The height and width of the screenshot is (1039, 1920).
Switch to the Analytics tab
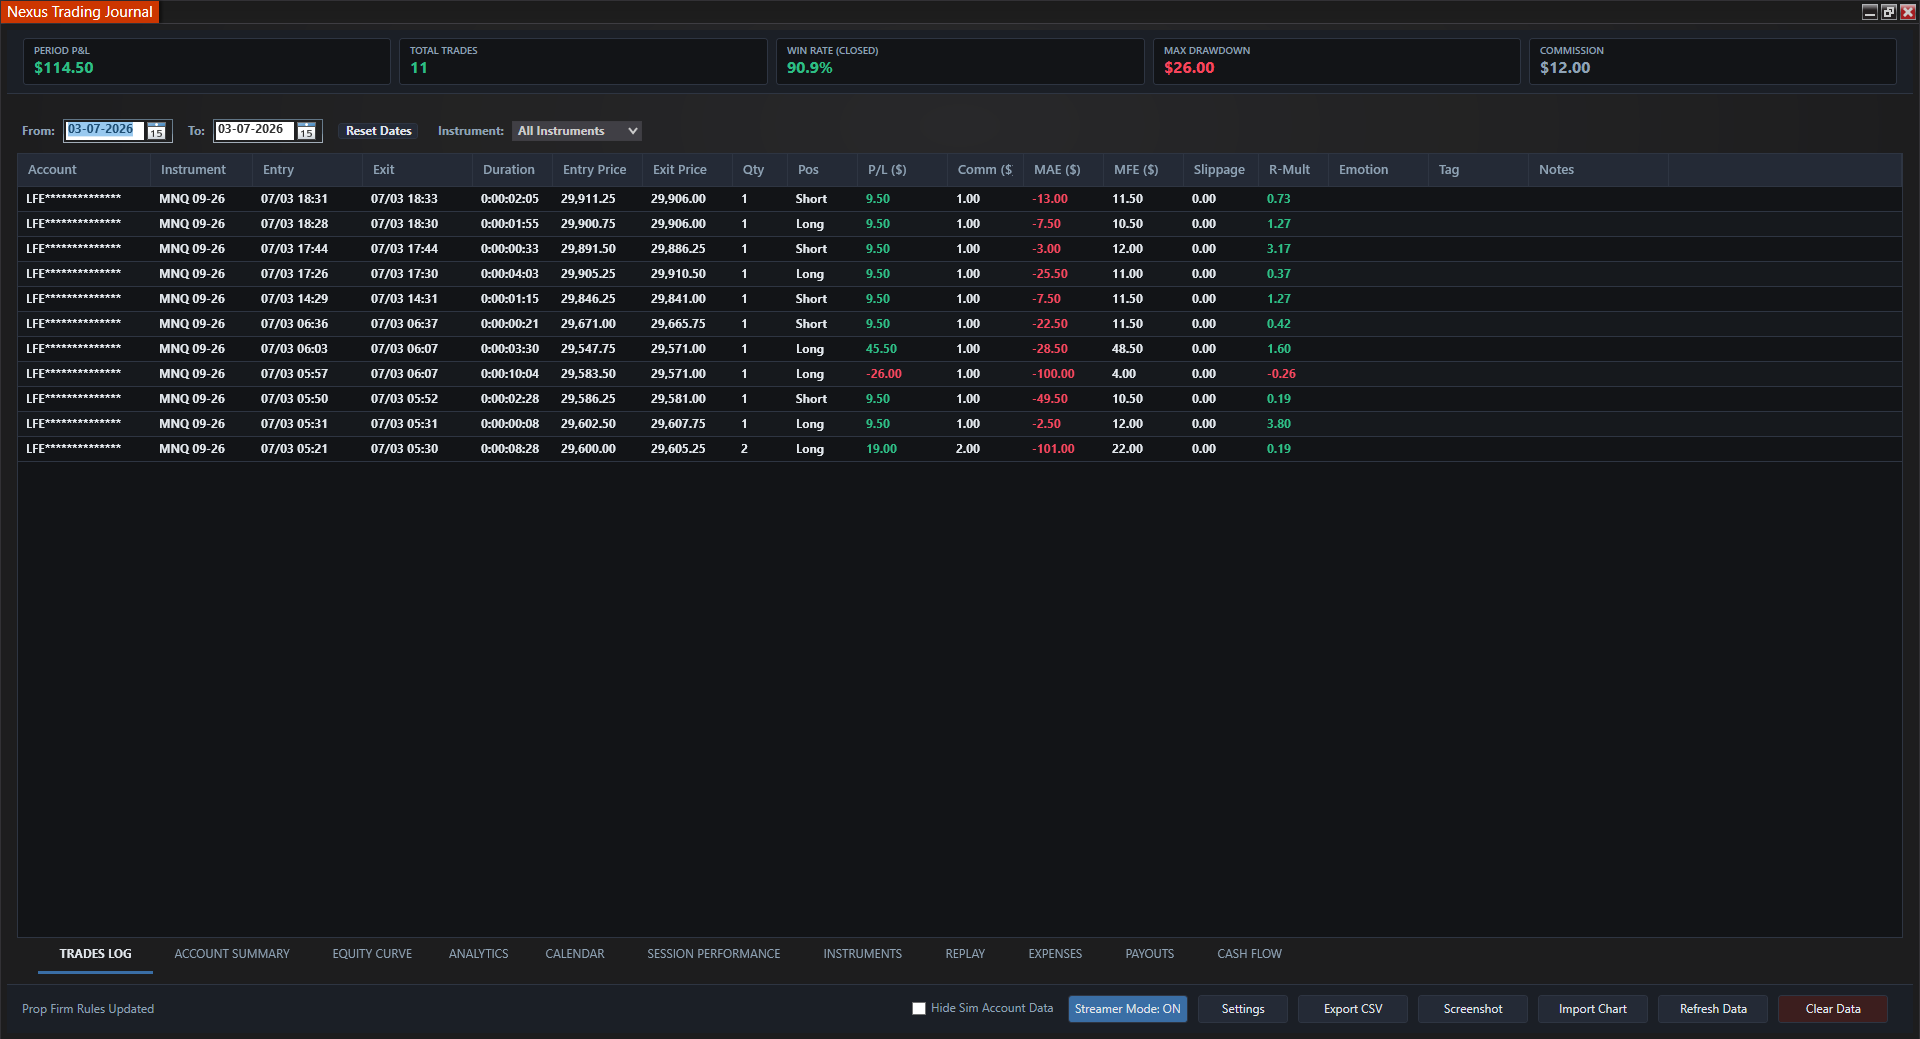point(478,954)
